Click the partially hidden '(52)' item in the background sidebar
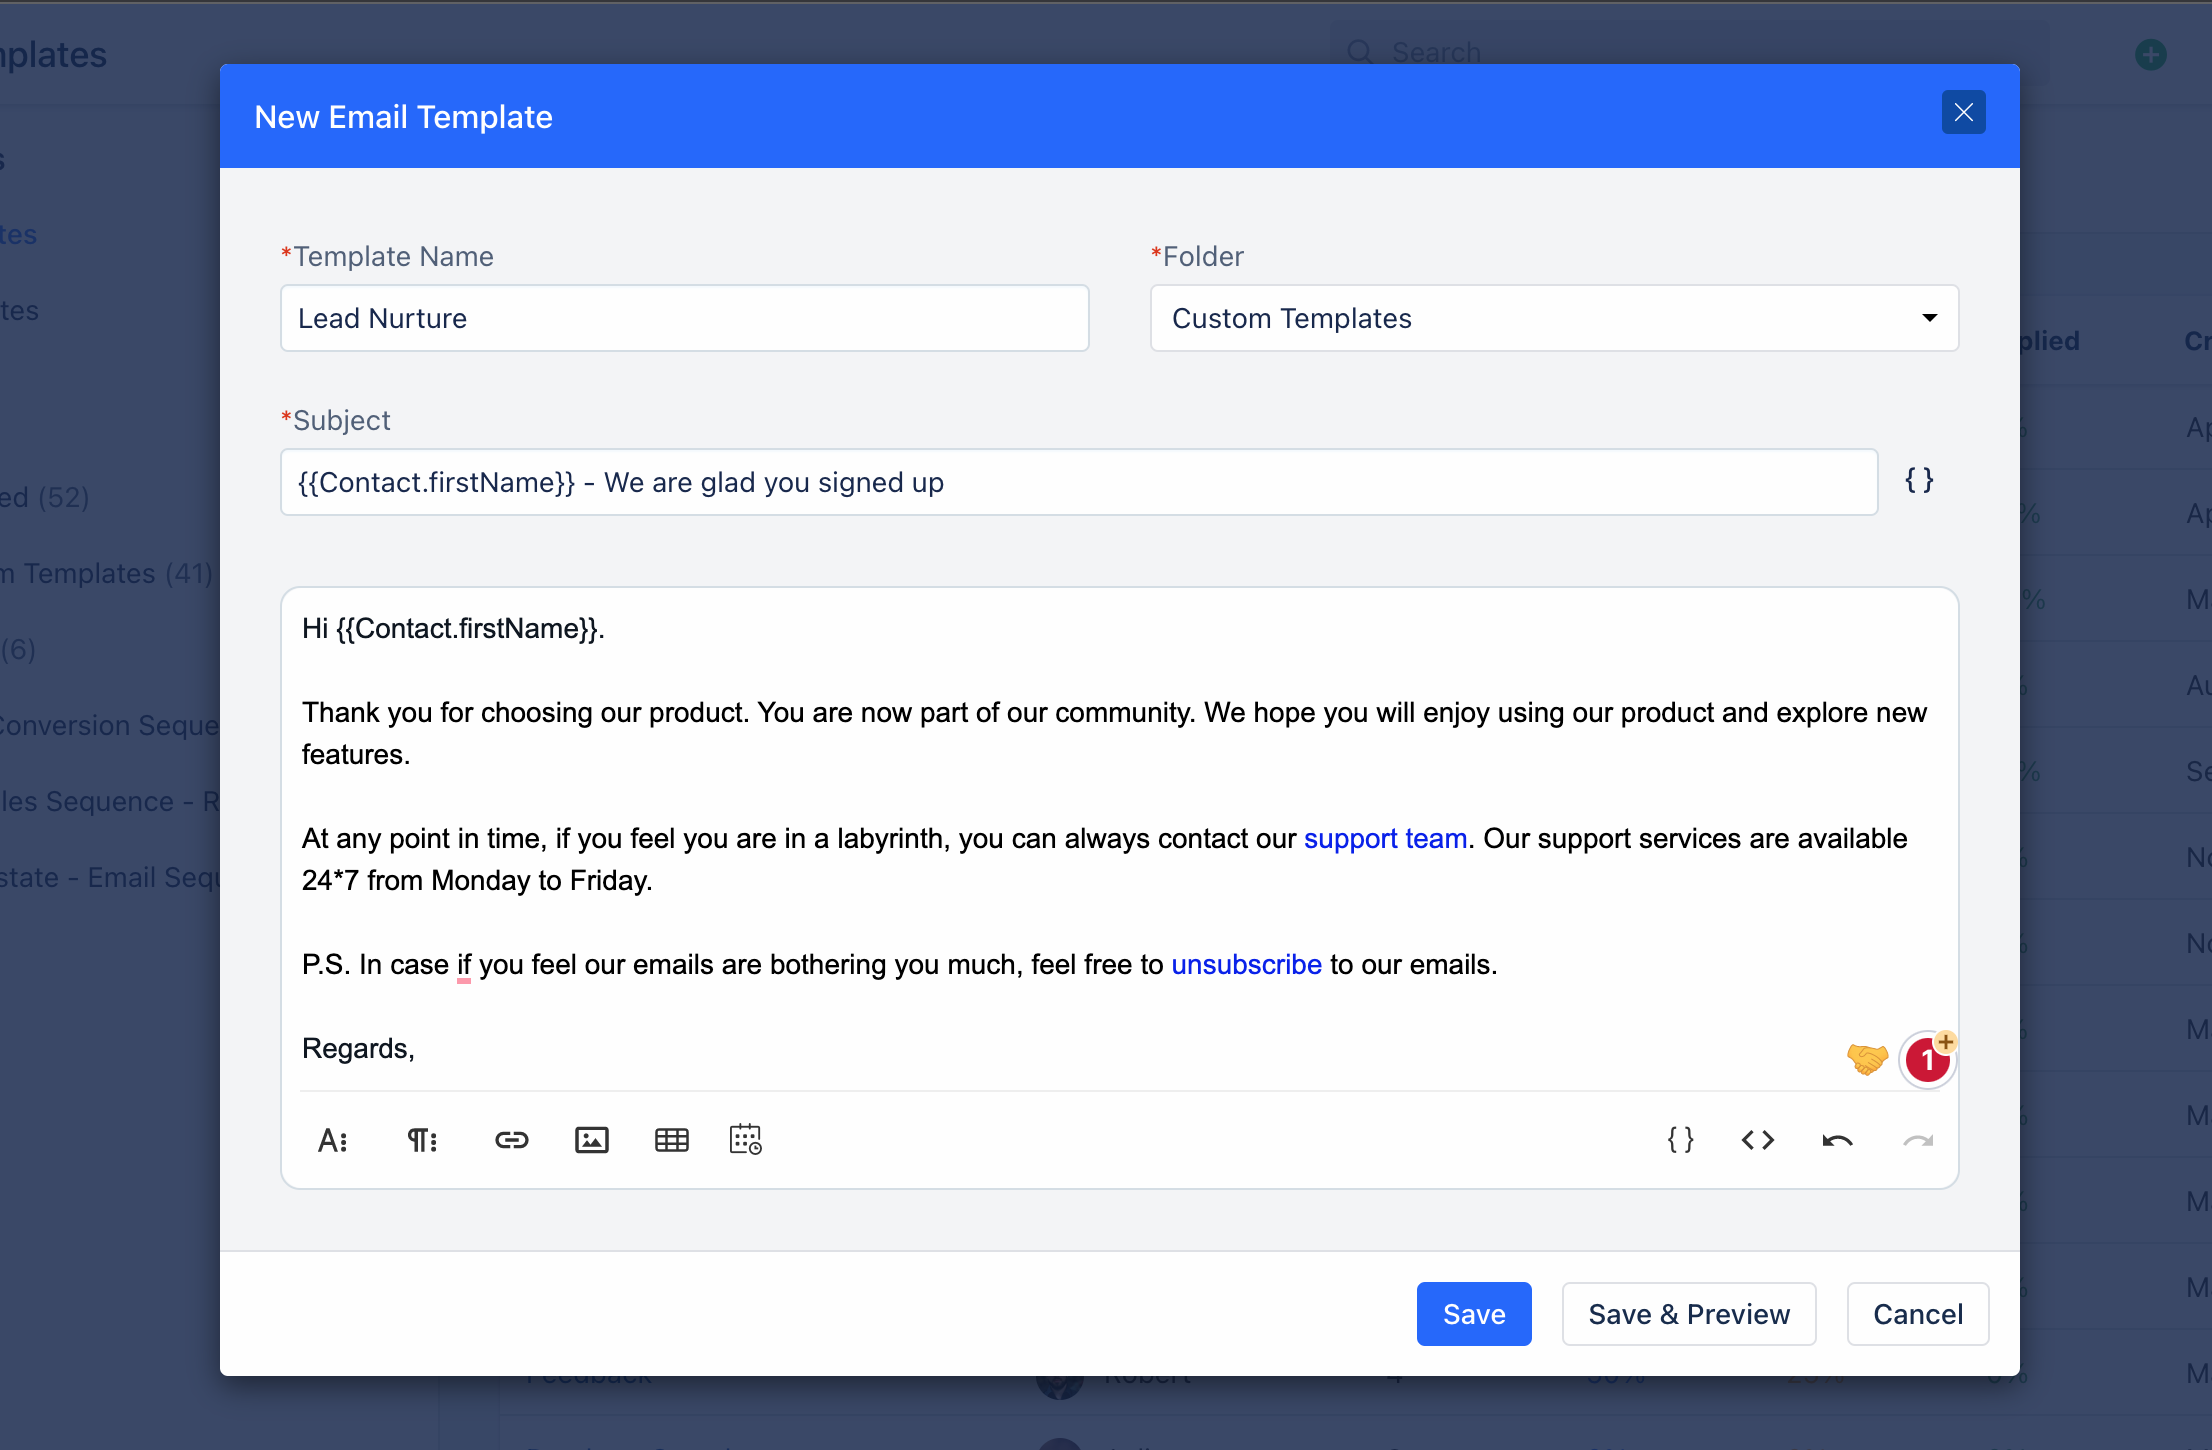This screenshot has height=1450, width=2212. [x=45, y=497]
